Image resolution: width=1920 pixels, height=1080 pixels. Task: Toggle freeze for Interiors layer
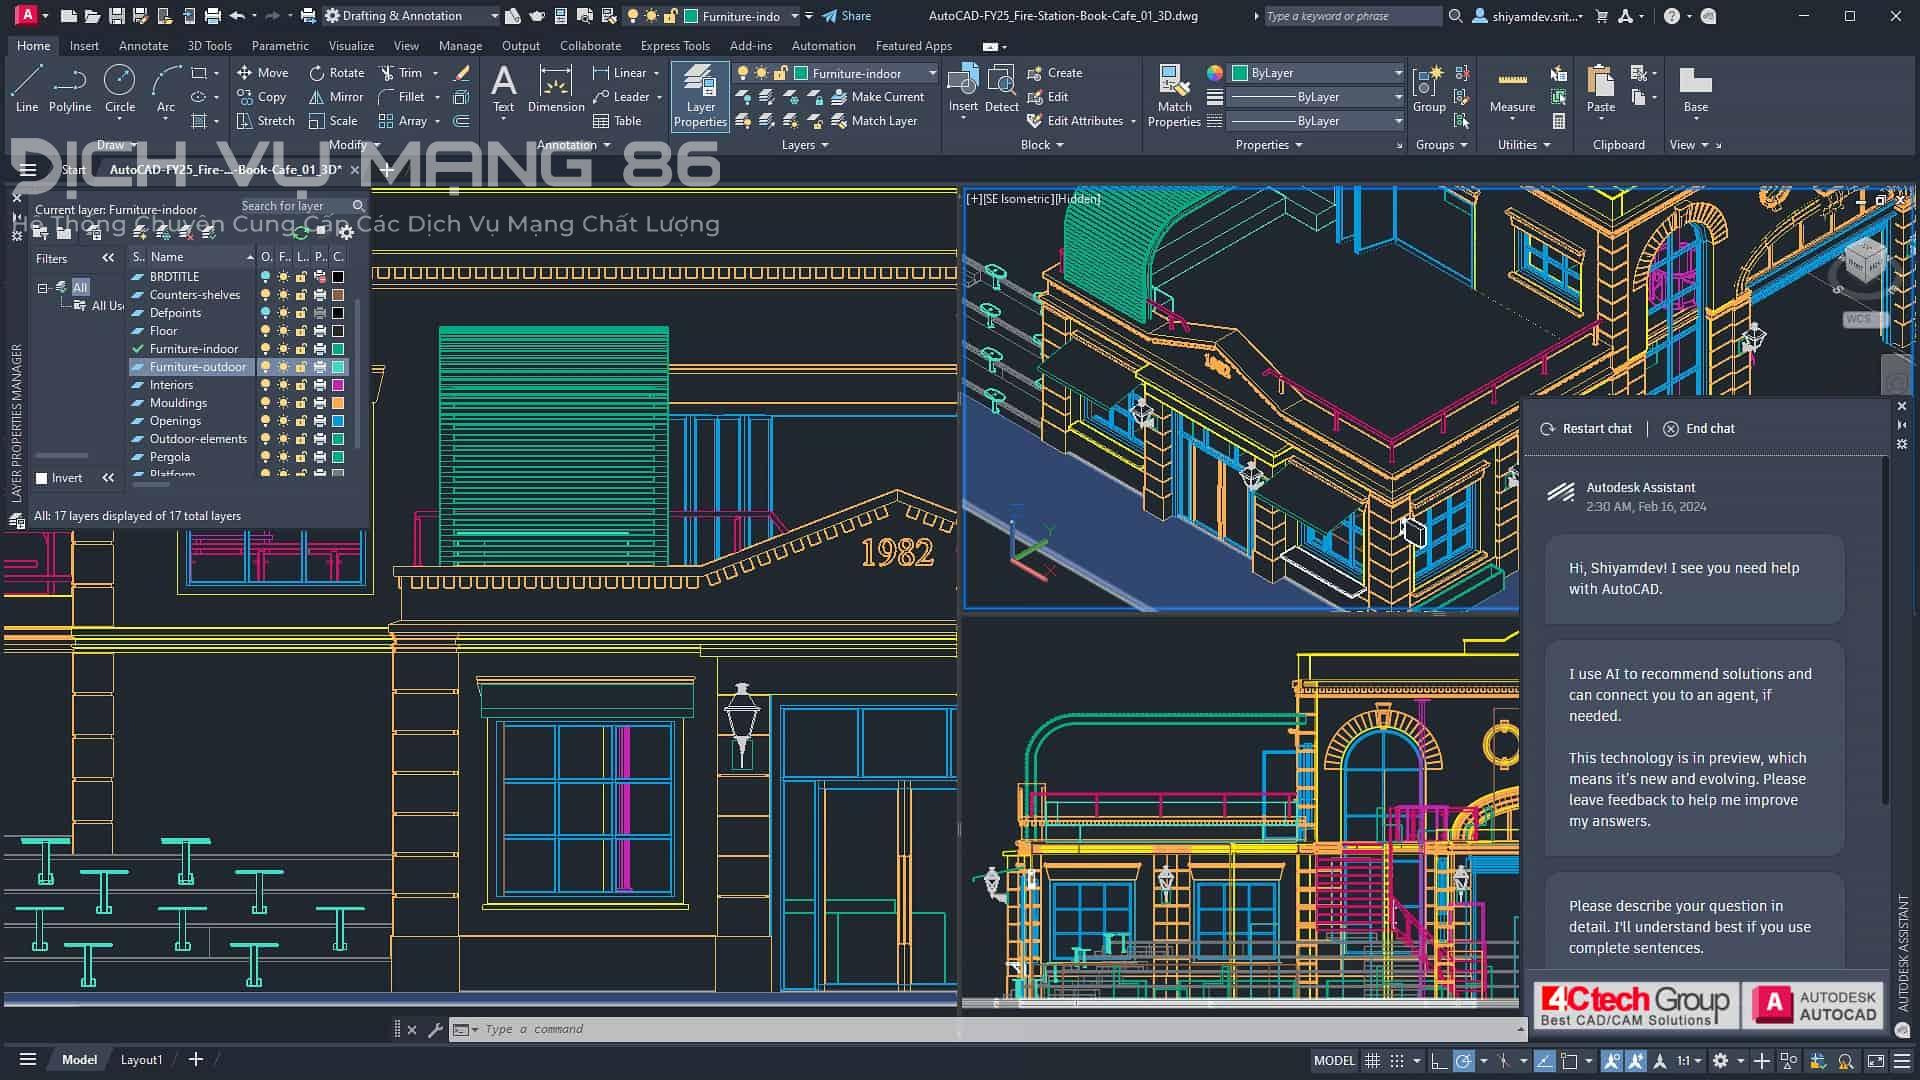[283, 385]
